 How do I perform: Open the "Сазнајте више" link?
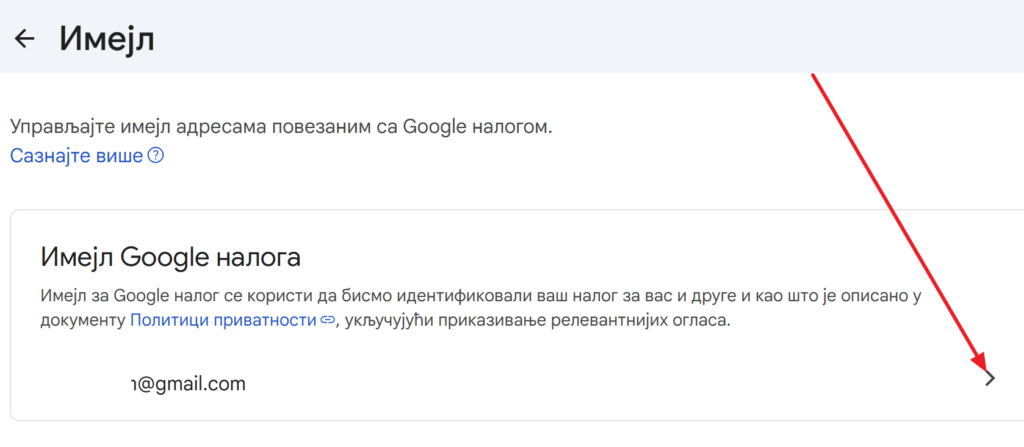(76, 157)
